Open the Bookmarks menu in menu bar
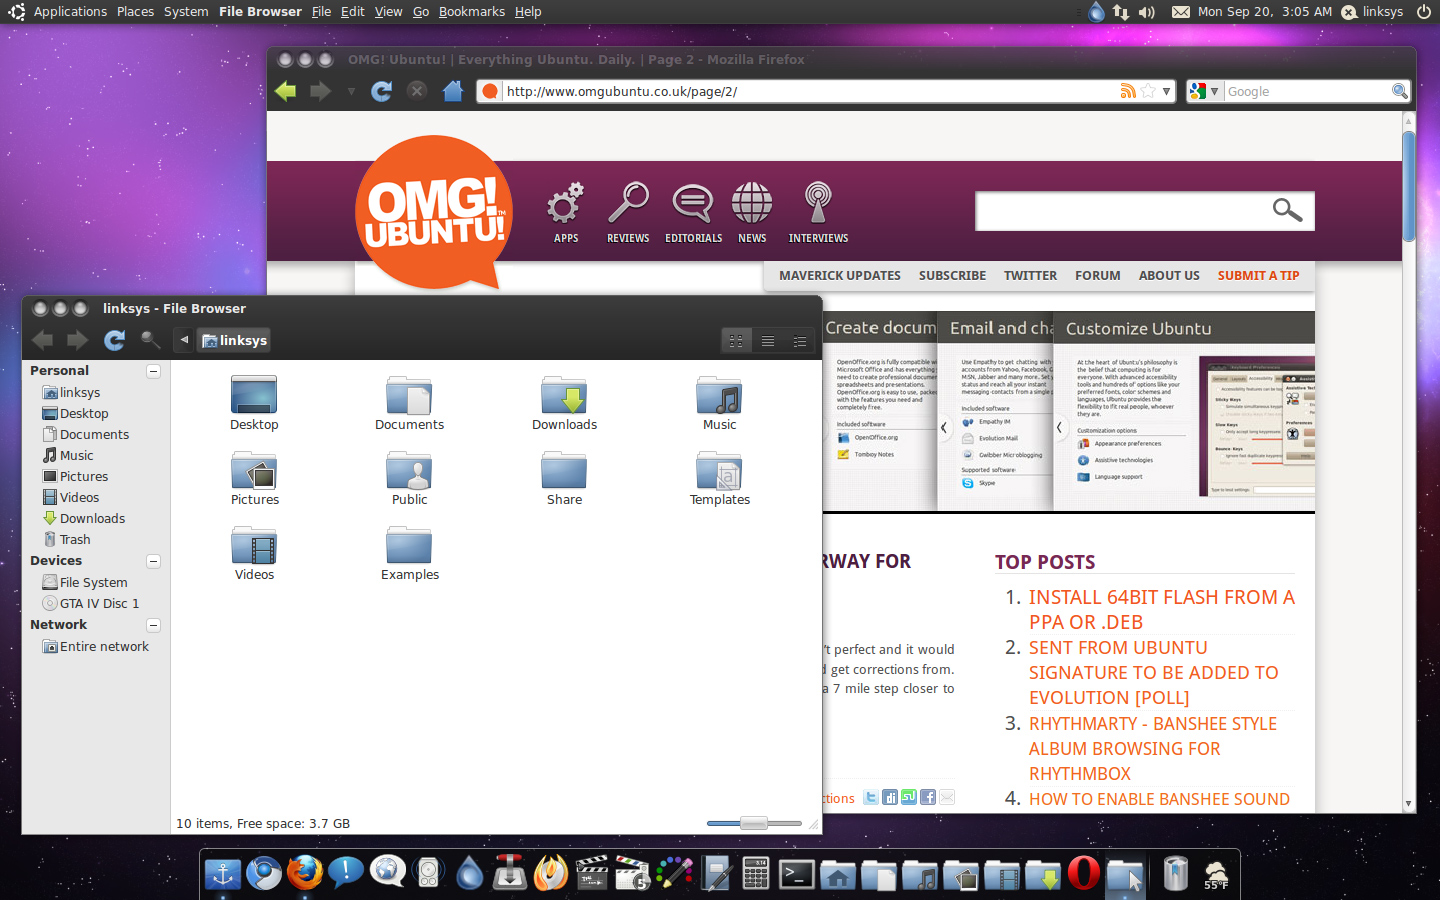 [x=472, y=12]
